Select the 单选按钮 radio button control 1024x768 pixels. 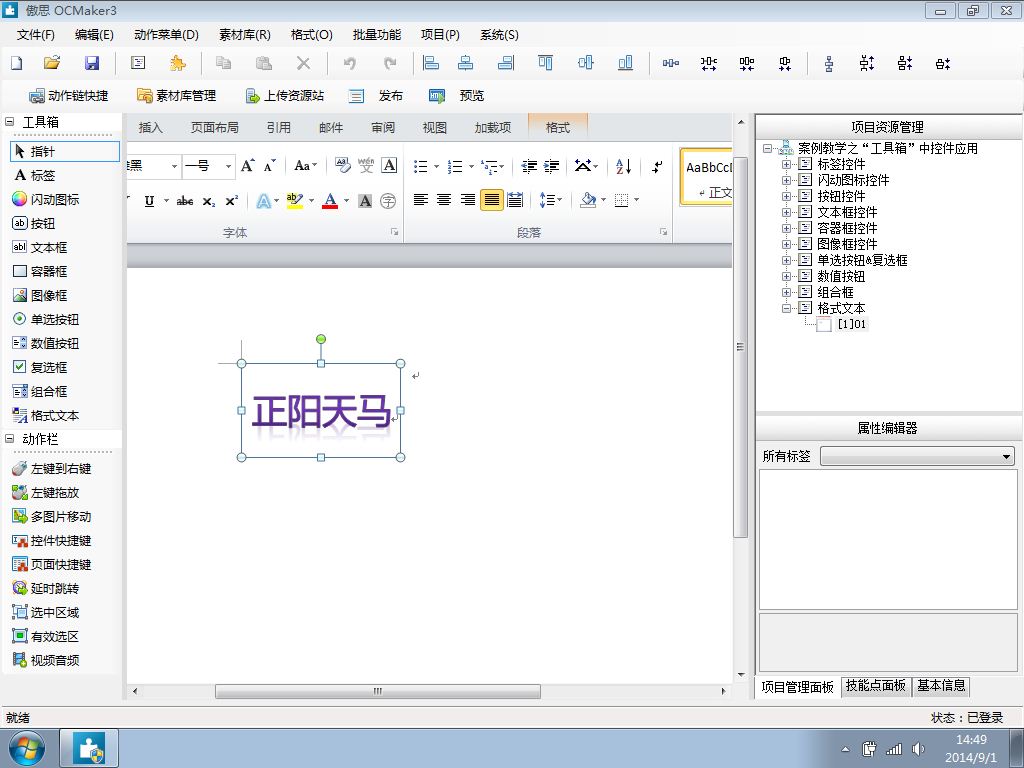tap(46, 319)
